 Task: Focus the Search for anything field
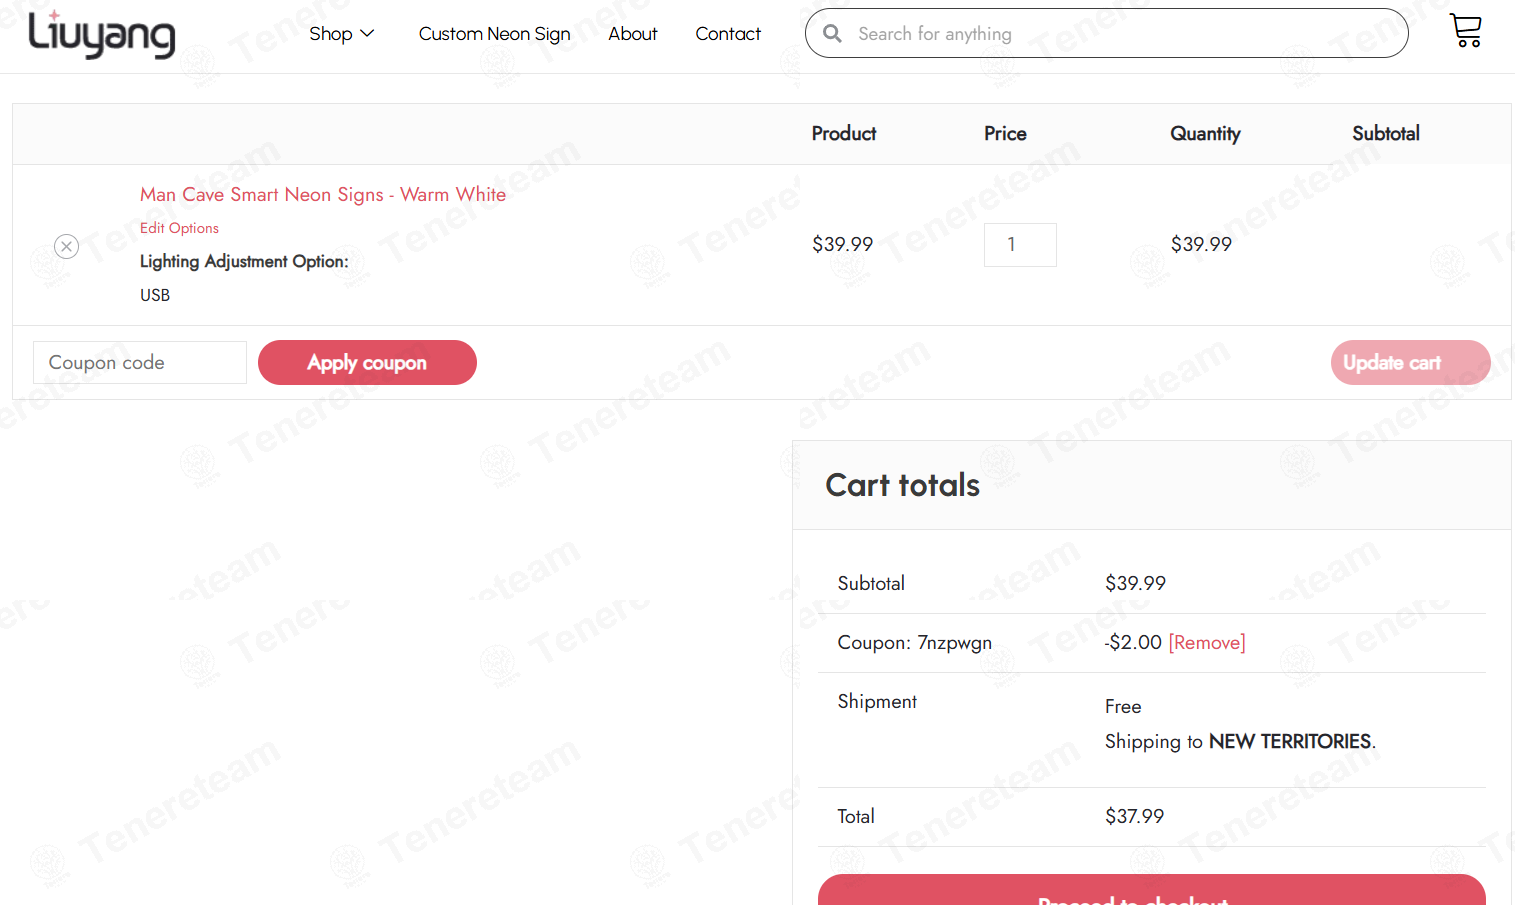(x=1106, y=34)
